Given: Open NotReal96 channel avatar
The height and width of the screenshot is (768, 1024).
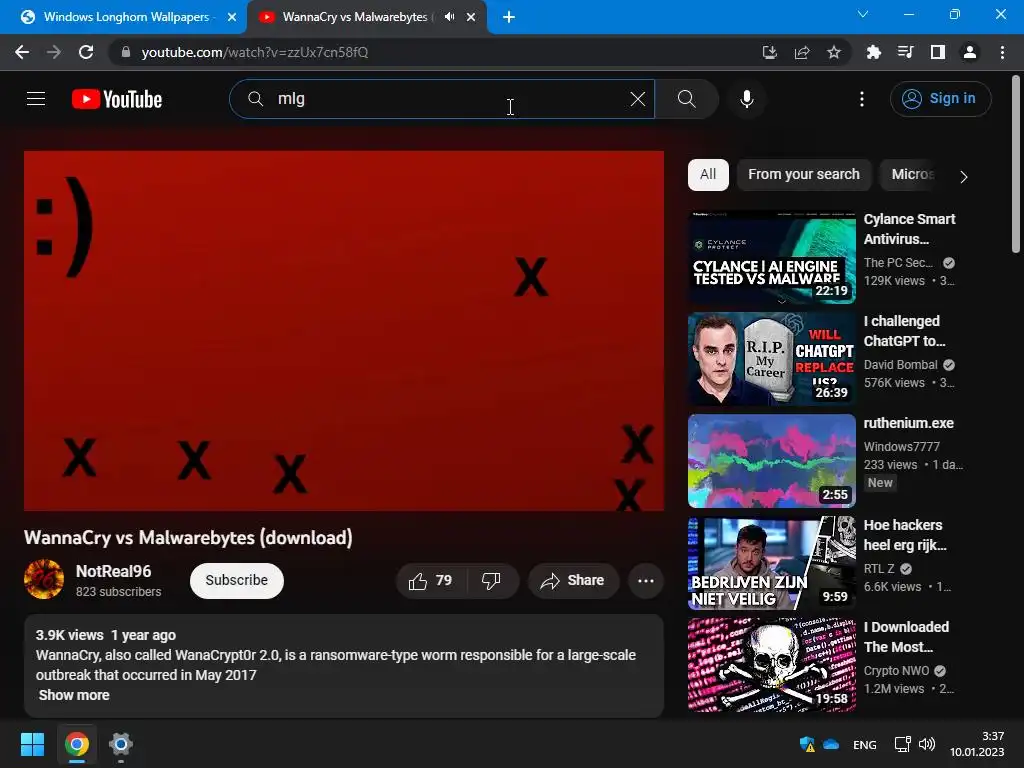Looking at the screenshot, I should pos(44,579).
